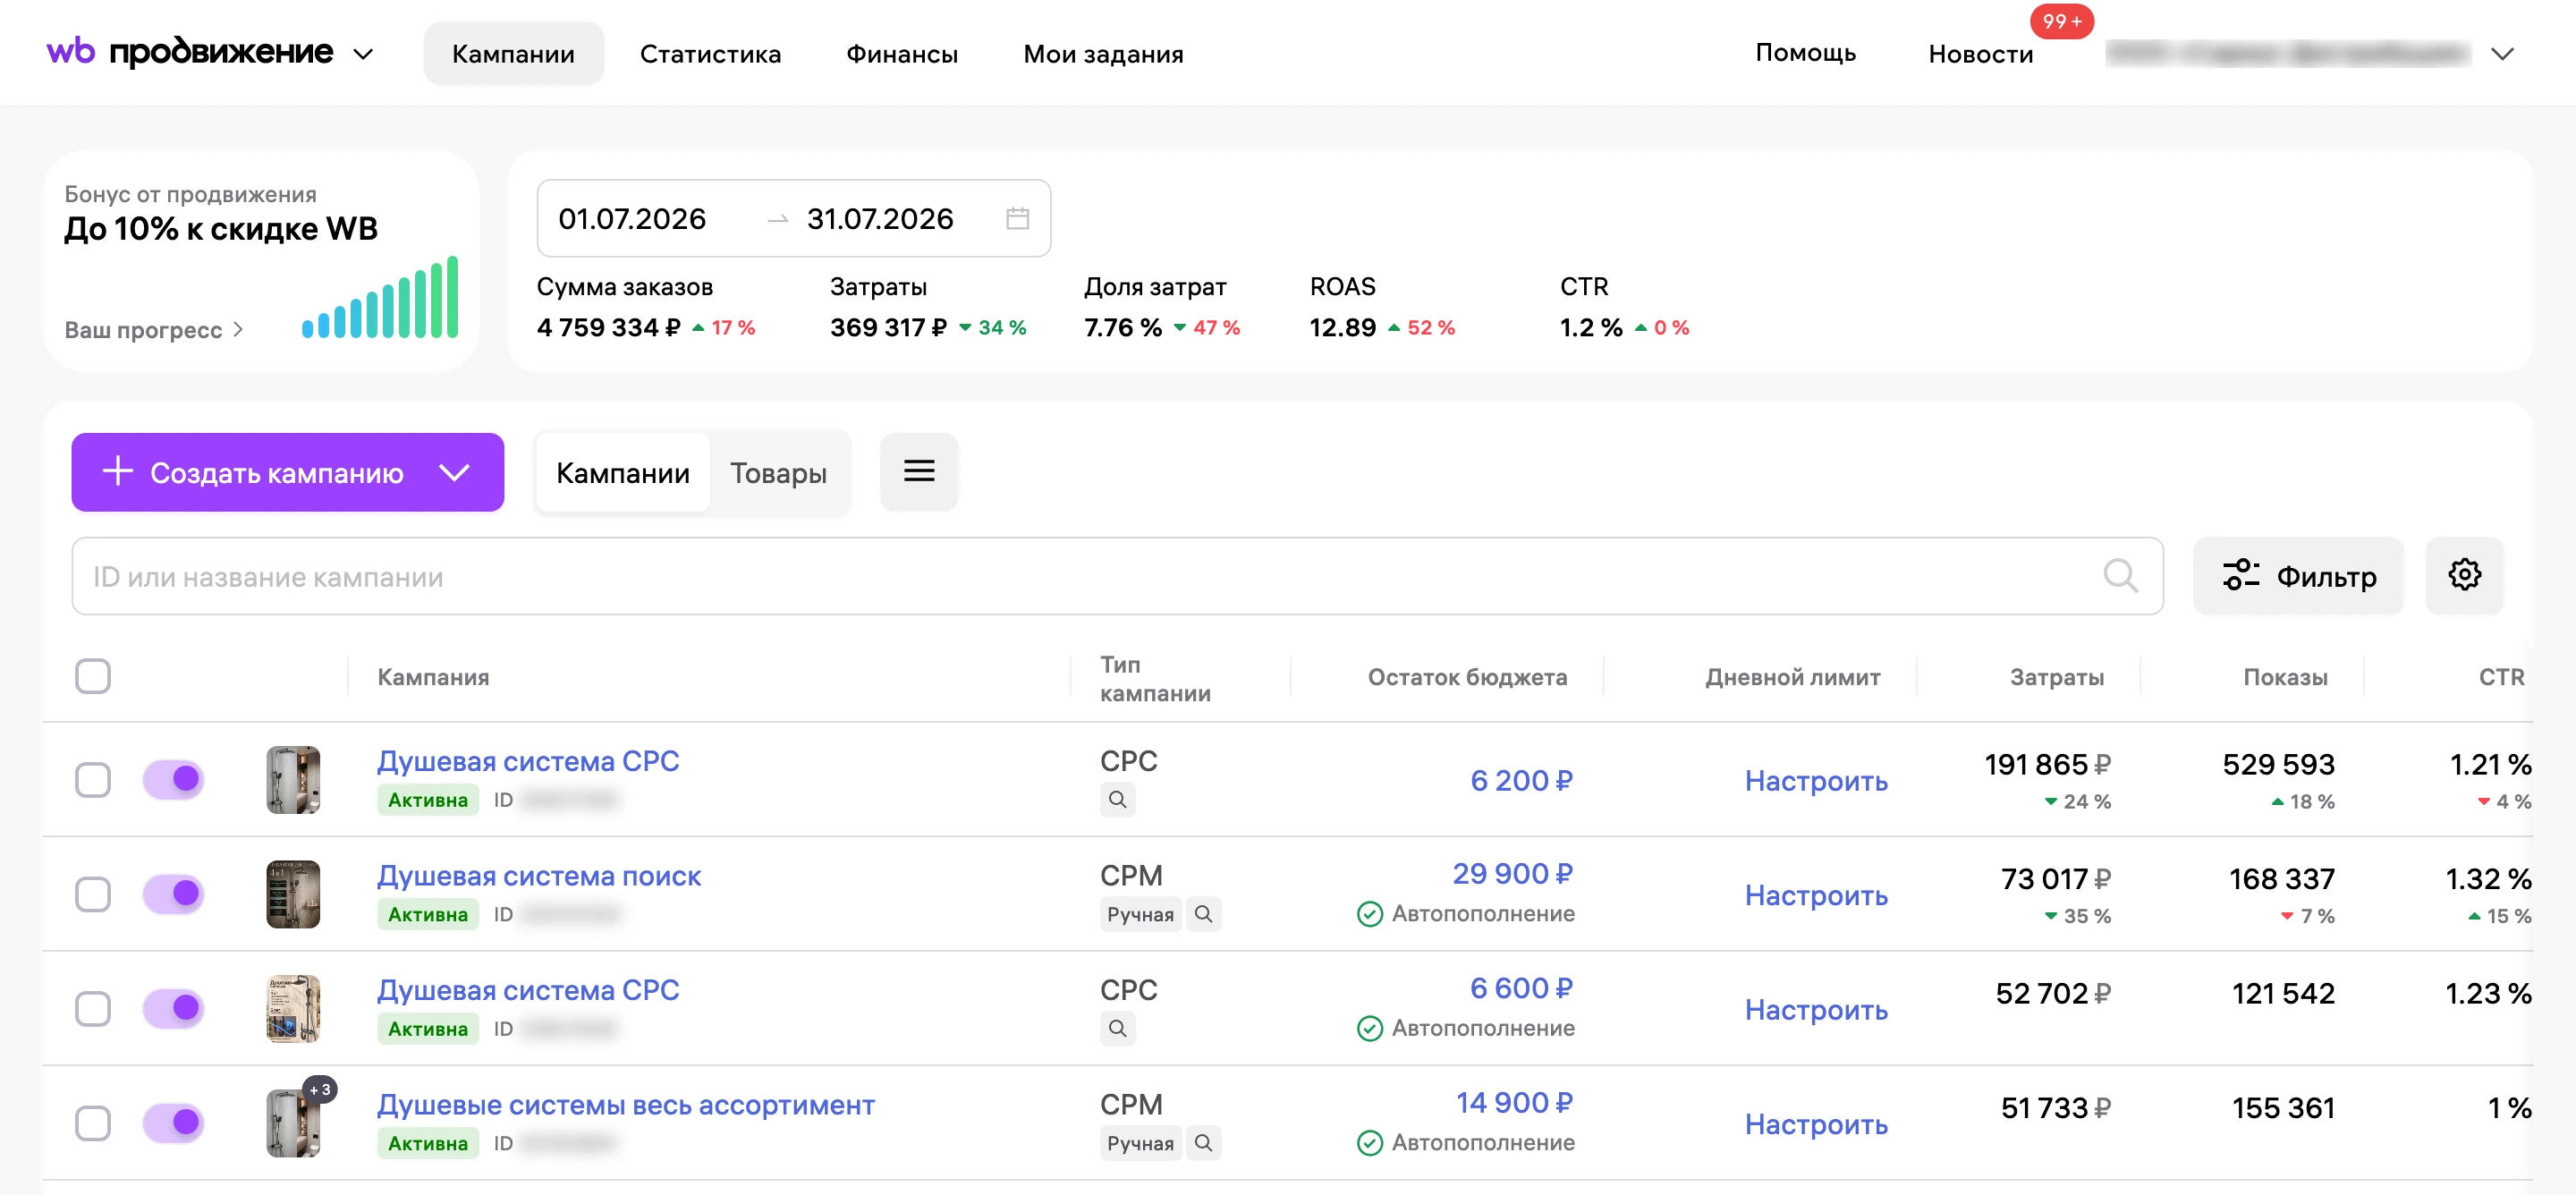Toggle off Душевая система поиск campaign
Viewport: 2576px width, 1195px height.
tap(173, 894)
